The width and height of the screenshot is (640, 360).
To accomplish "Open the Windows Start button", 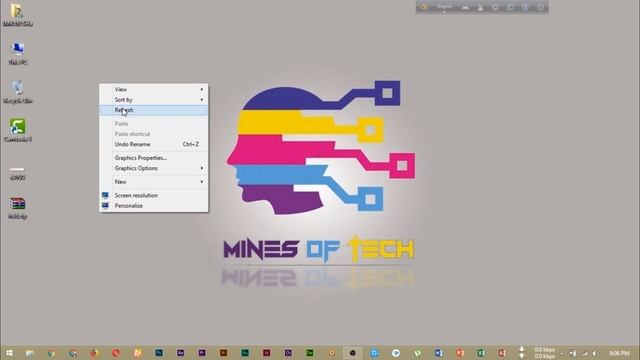I will (9, 353).
